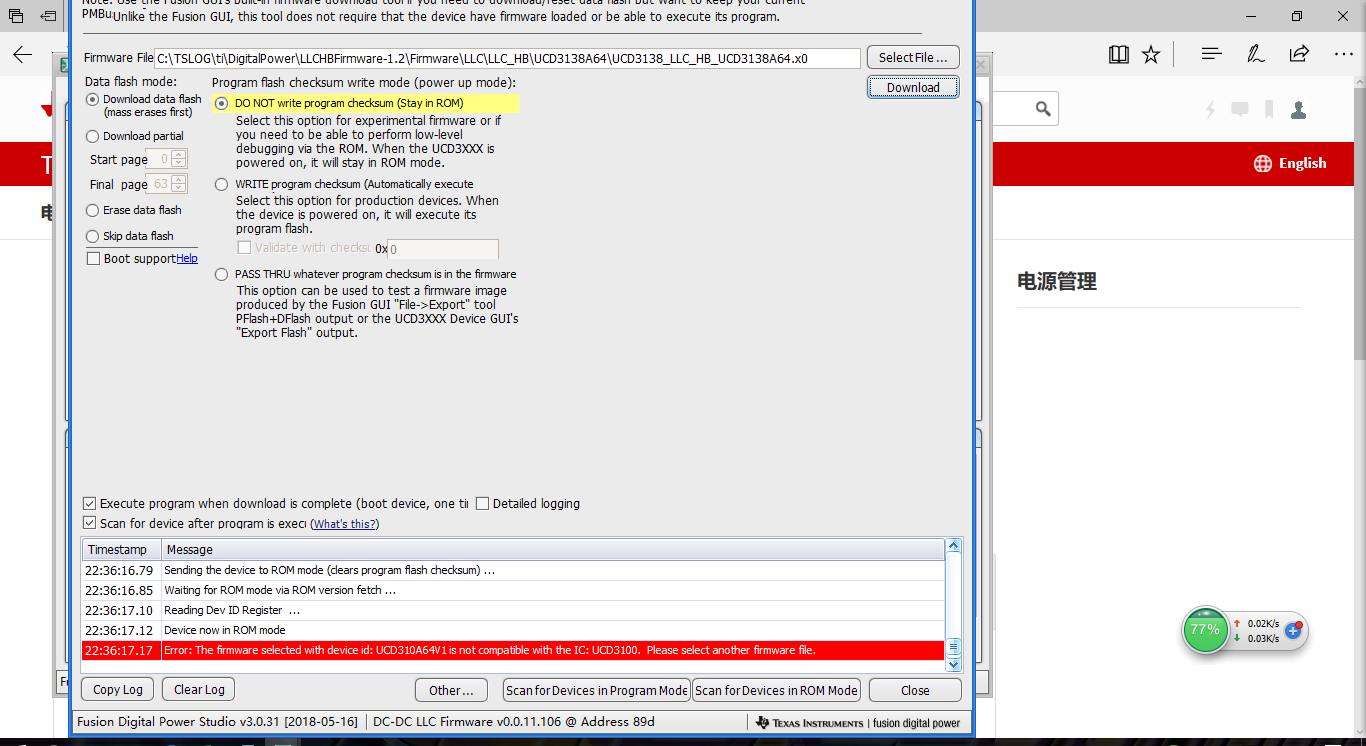Toggle Execute program when download is complete
Viewport: 1366px width, 746px height.
[x=90, y=504]
